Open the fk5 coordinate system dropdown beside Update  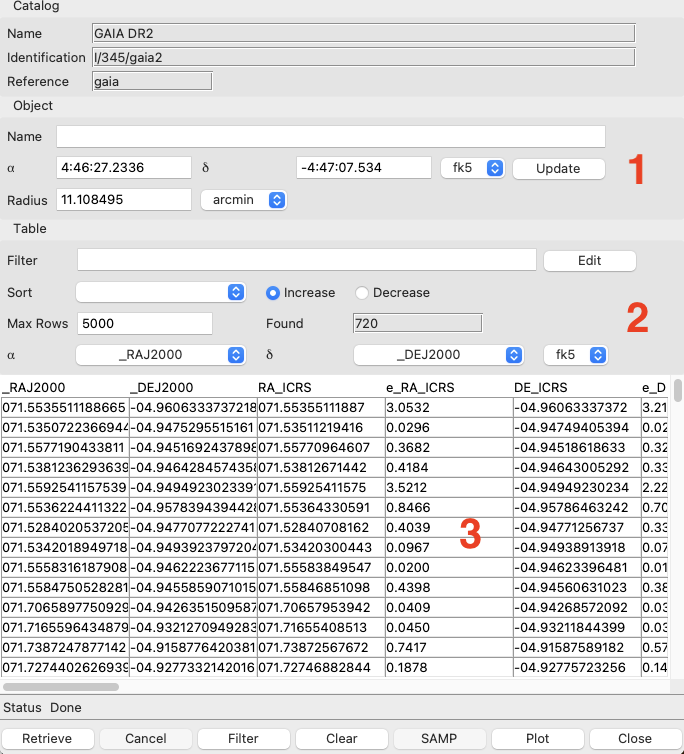(x=472, y=168)
